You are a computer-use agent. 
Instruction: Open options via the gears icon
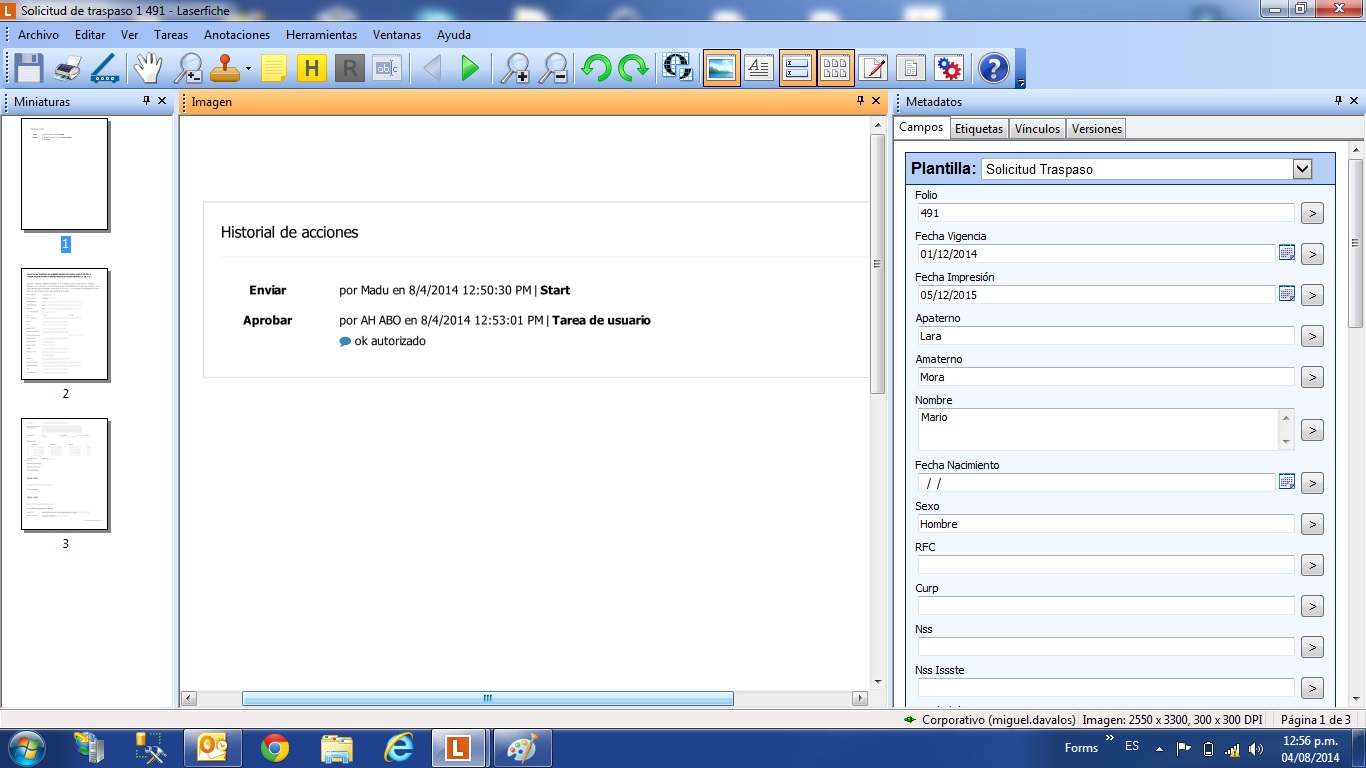pyautogui.click(x=948, y=68)
